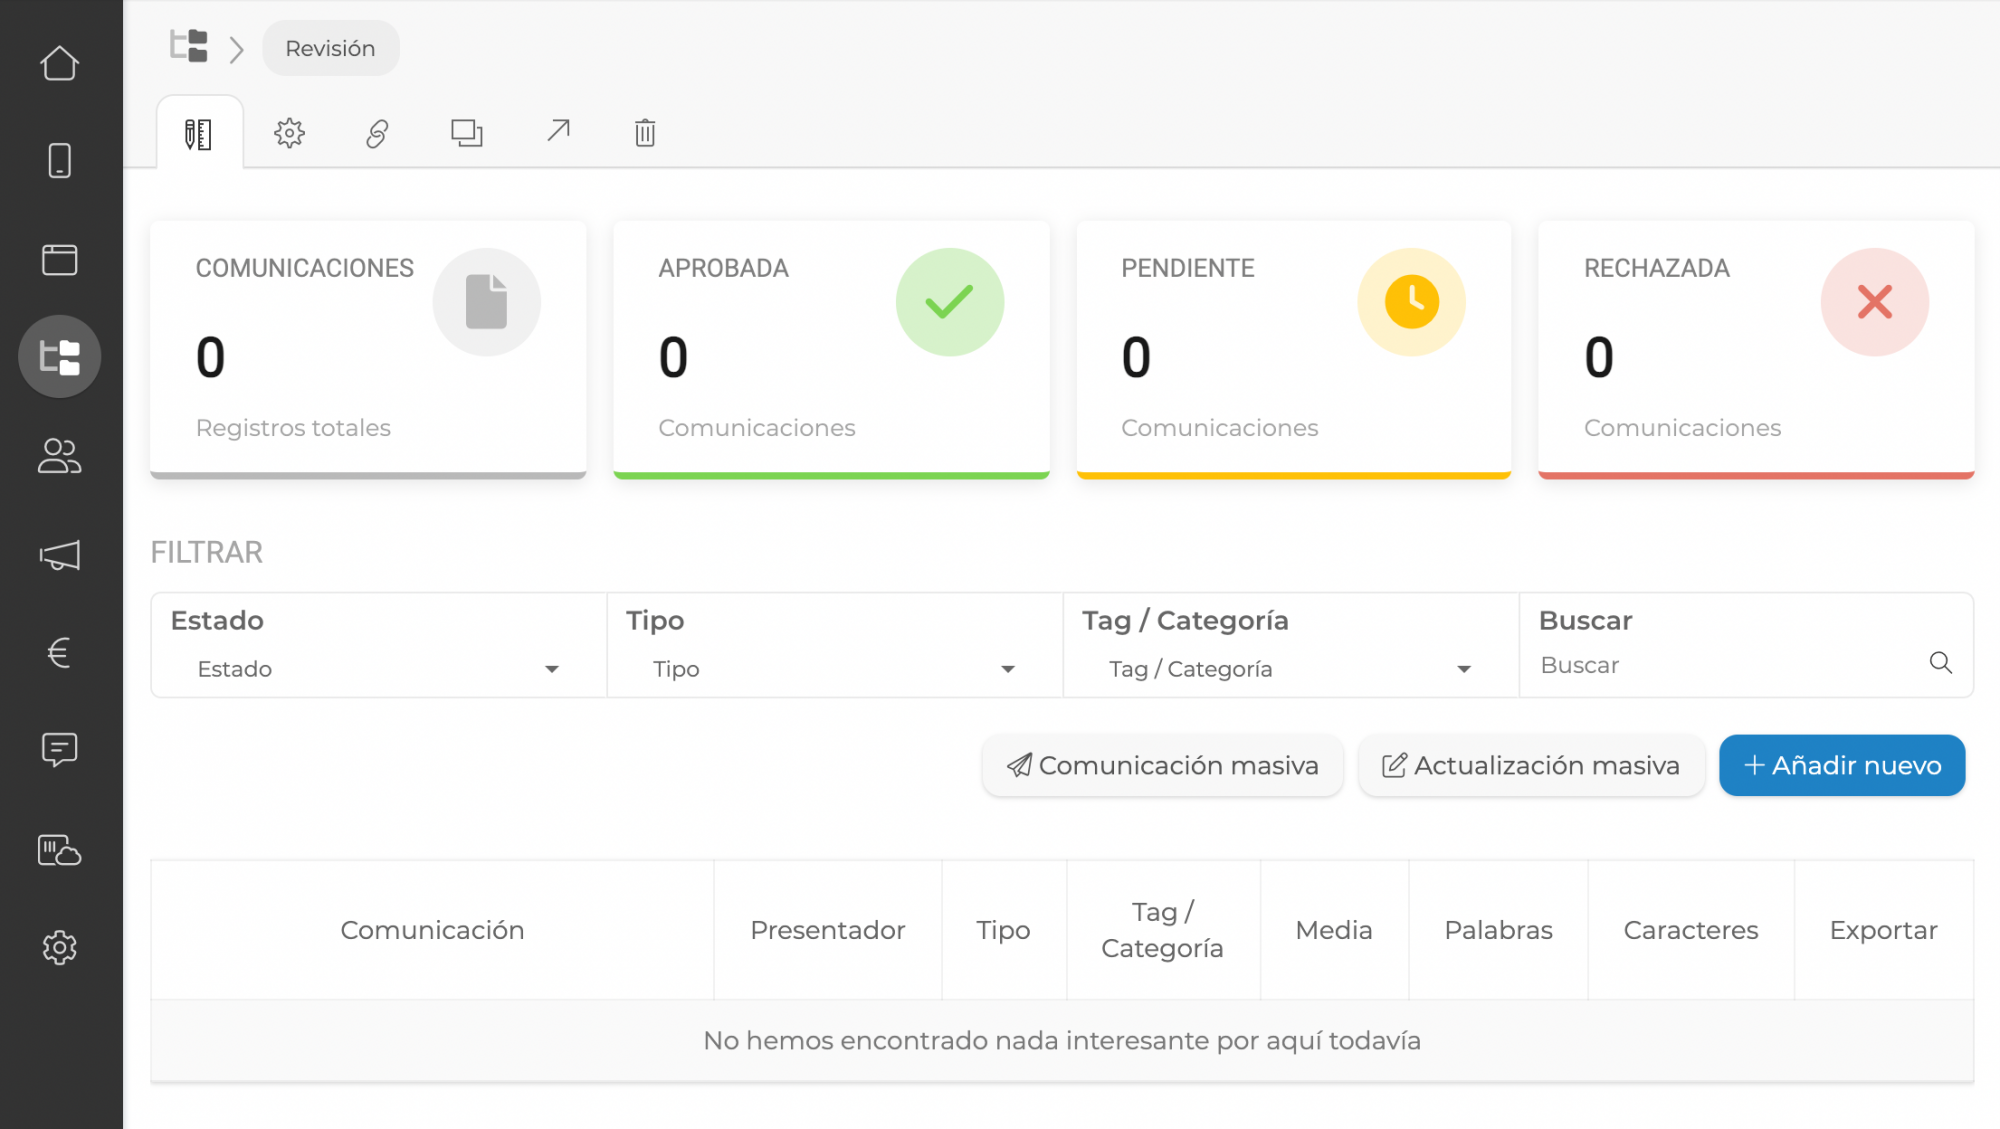
Task: Click the Comunicación masiva button
Action: click(x=1162, y=765)
